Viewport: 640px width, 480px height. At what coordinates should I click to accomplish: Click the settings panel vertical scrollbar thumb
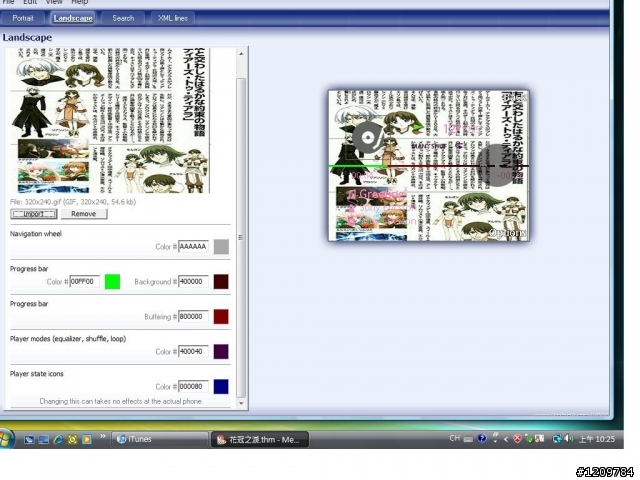point(241,237)
